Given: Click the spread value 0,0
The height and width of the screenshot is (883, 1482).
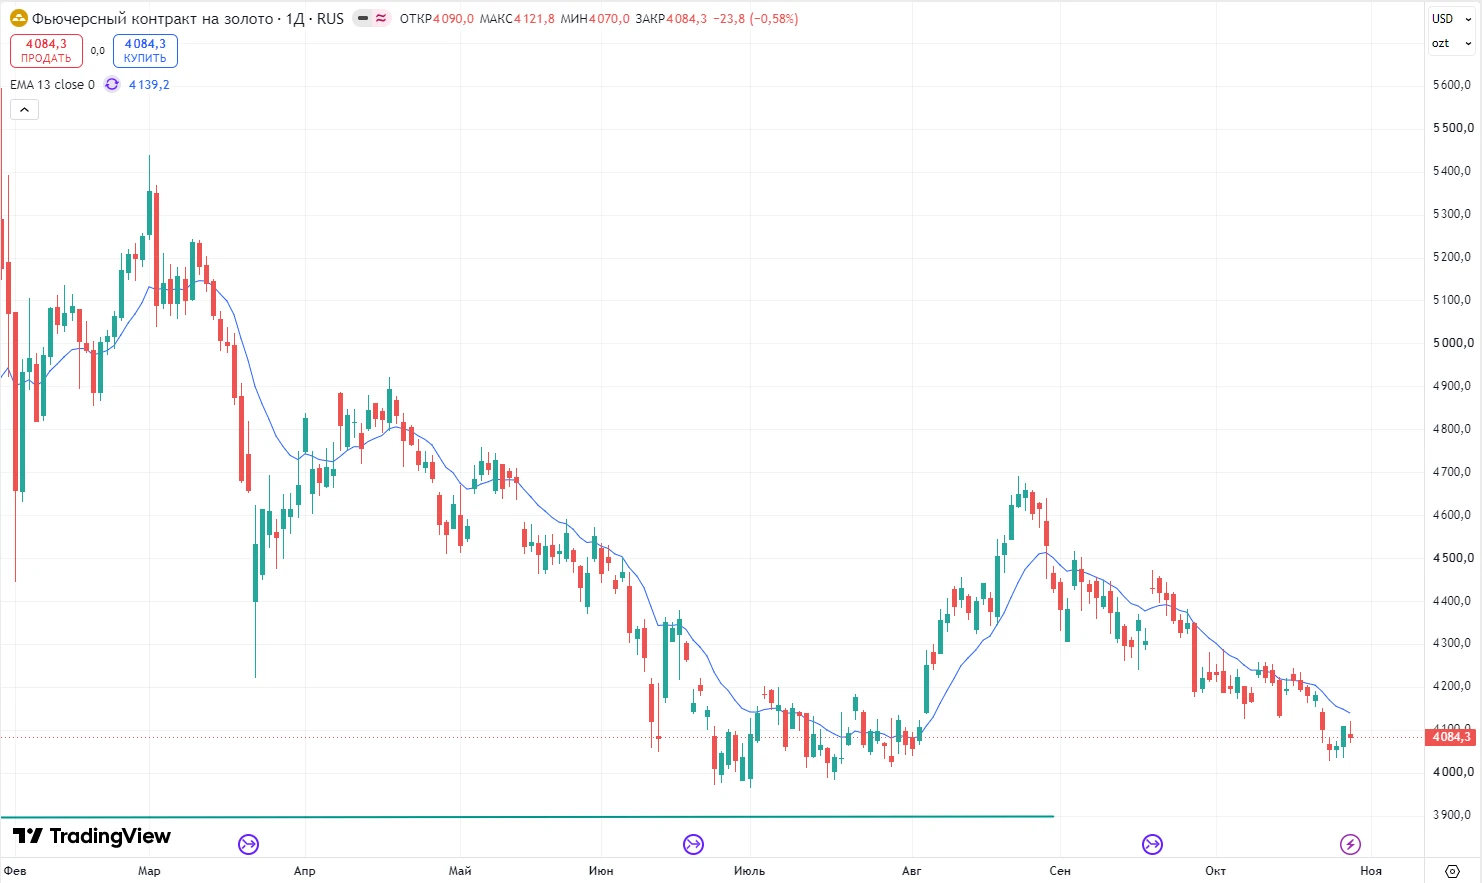Looking at the screenshot, I should [97, 51].
